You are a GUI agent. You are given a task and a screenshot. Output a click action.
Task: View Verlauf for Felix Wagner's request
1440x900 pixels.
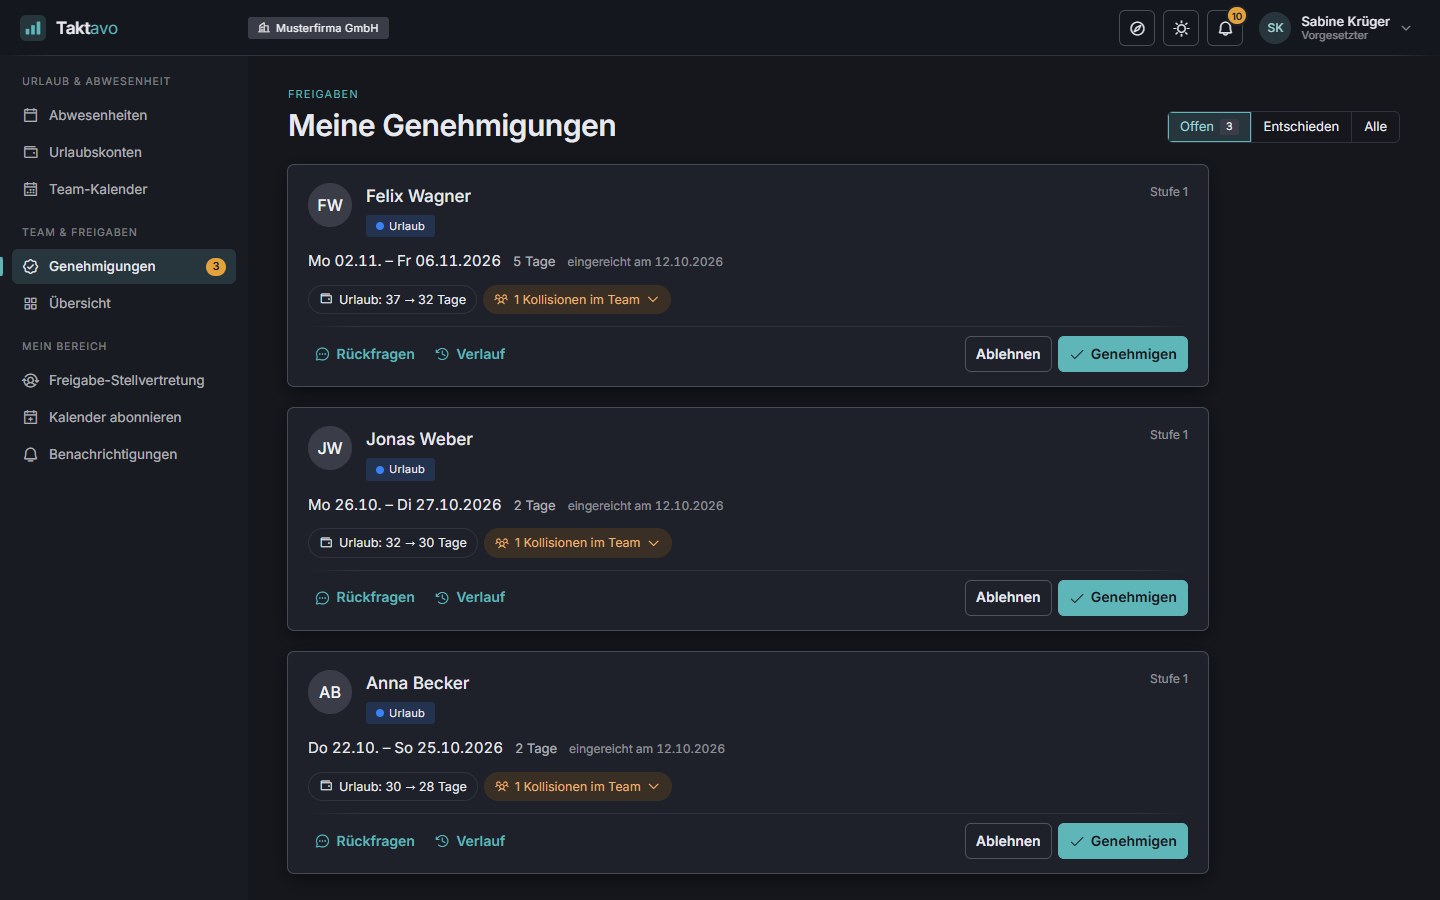point(470,354)
